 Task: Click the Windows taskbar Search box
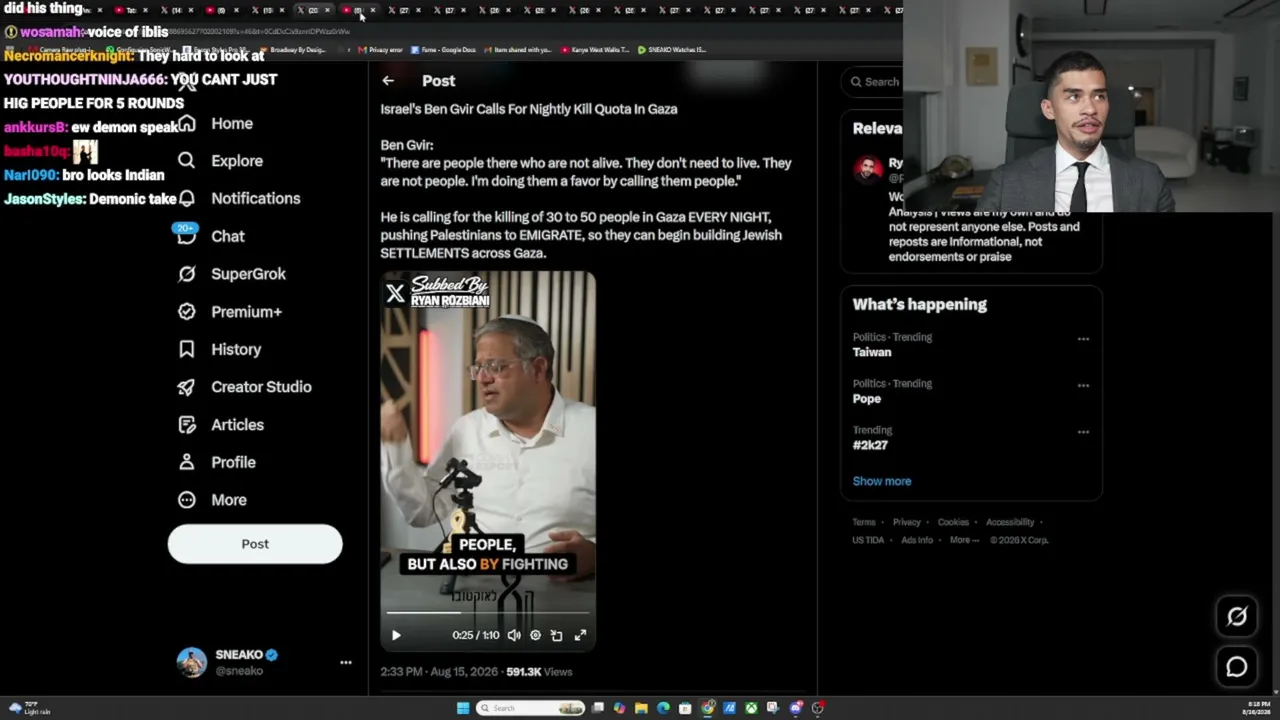coord(530,708)
